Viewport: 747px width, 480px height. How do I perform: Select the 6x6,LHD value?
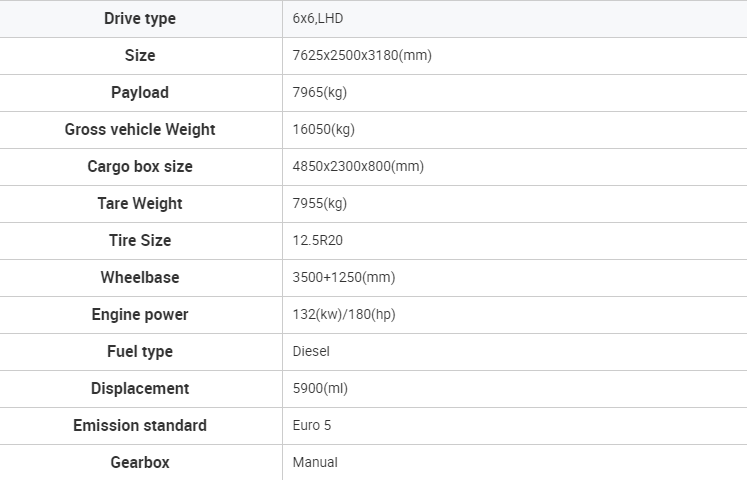pos(319,19)
